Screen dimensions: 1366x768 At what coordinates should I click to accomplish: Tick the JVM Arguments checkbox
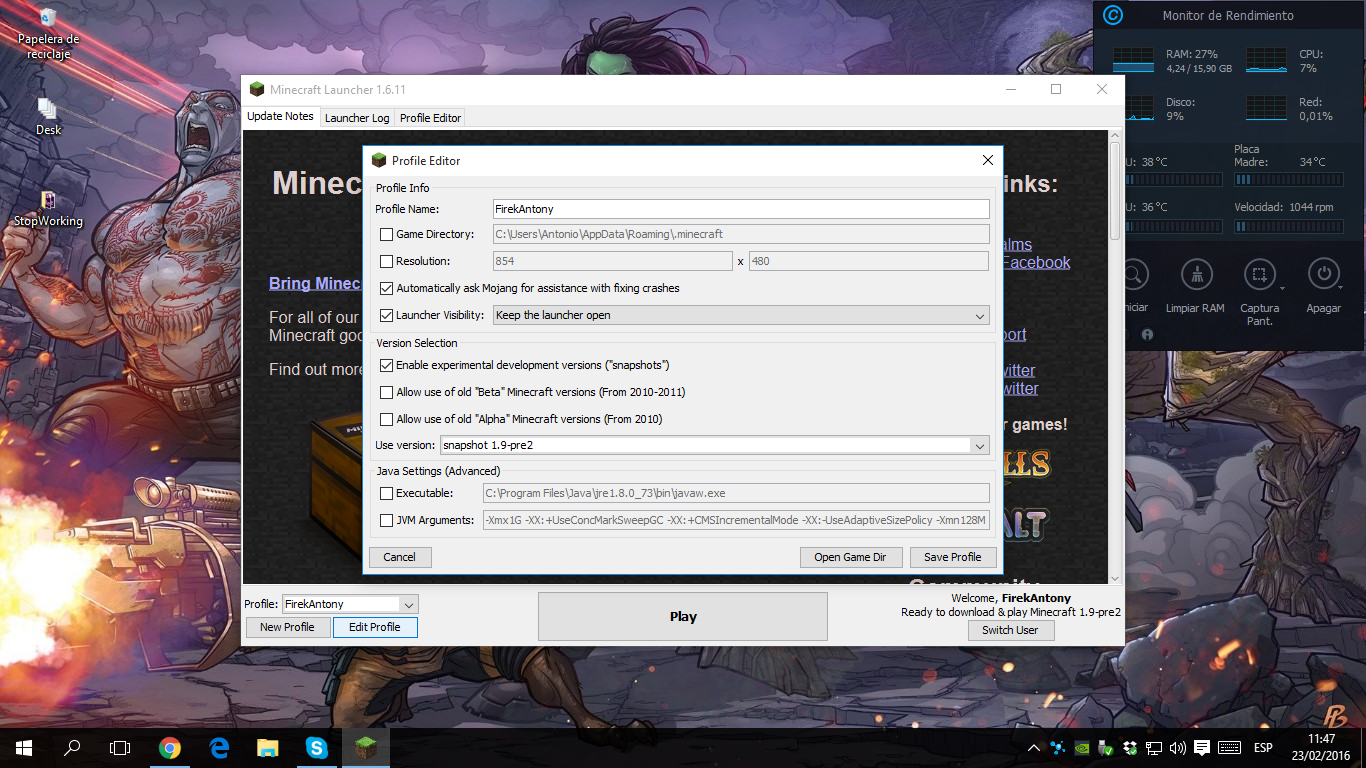coord(386,520)
